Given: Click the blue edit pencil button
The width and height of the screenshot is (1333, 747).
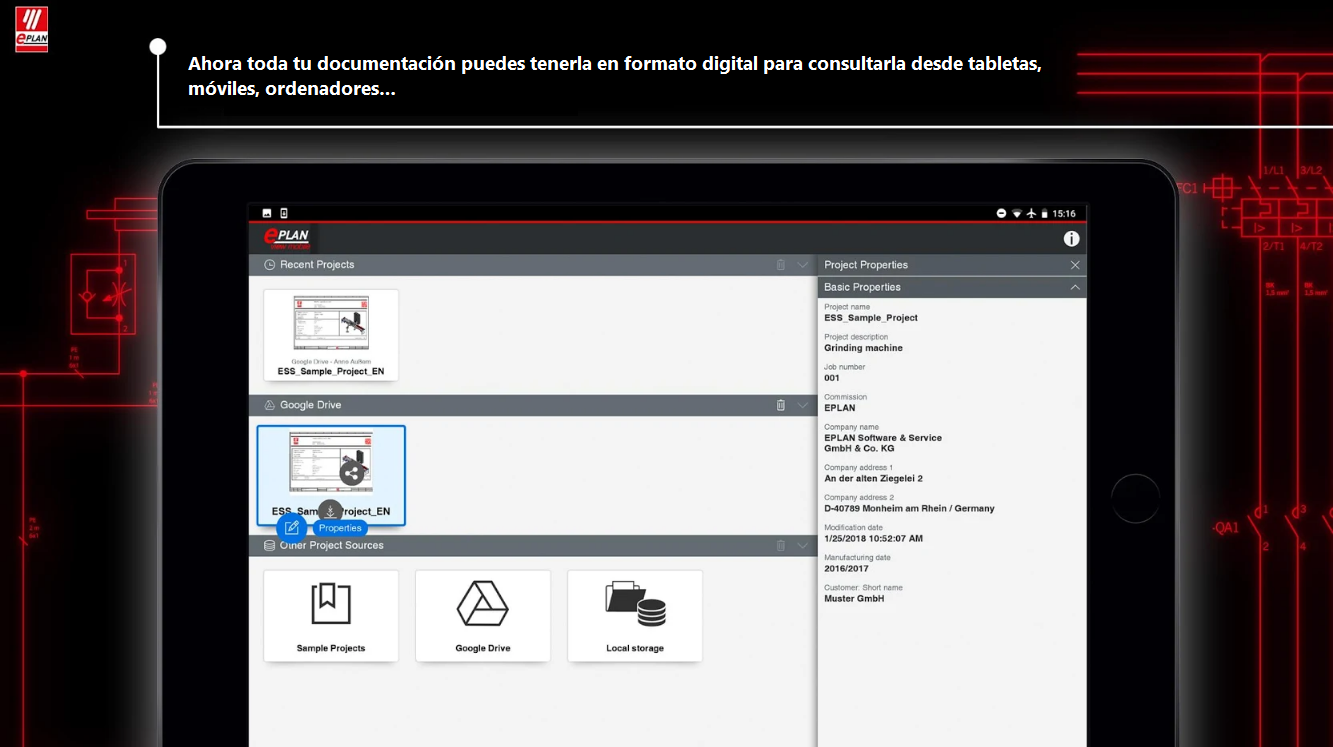Looking at the screenshot, I should coord(292,528).
